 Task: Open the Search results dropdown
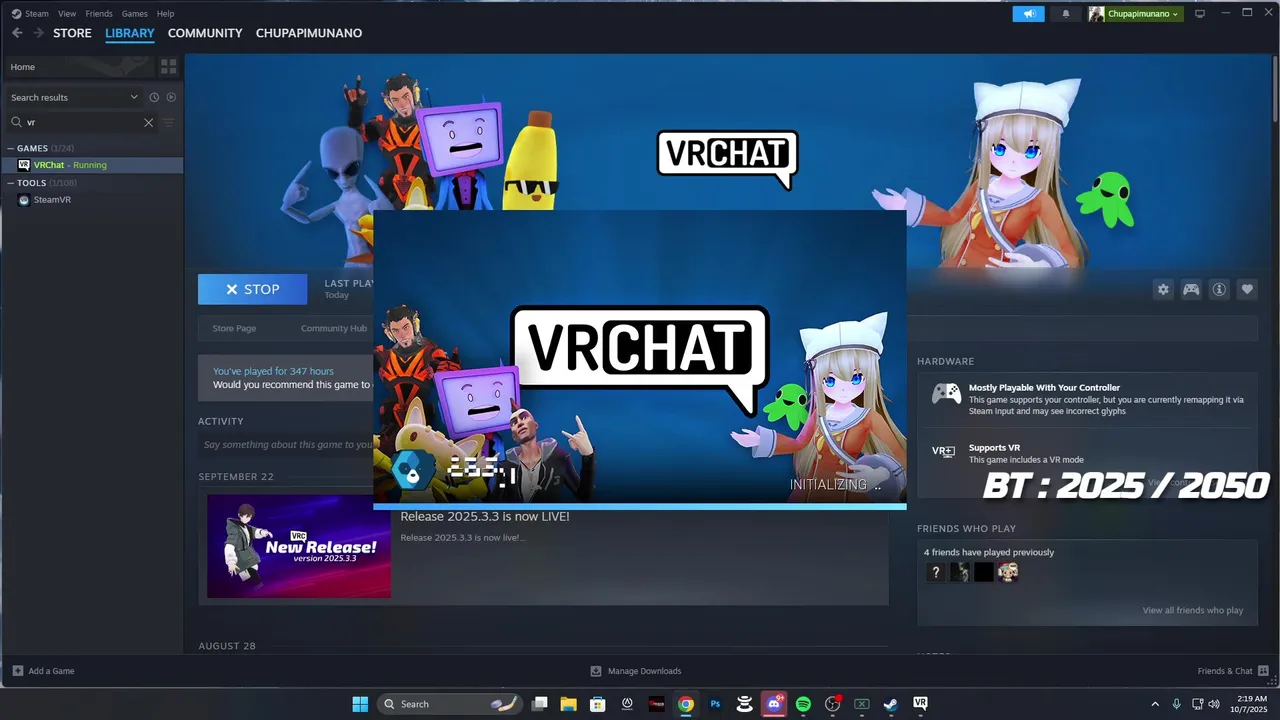(74, 97)
